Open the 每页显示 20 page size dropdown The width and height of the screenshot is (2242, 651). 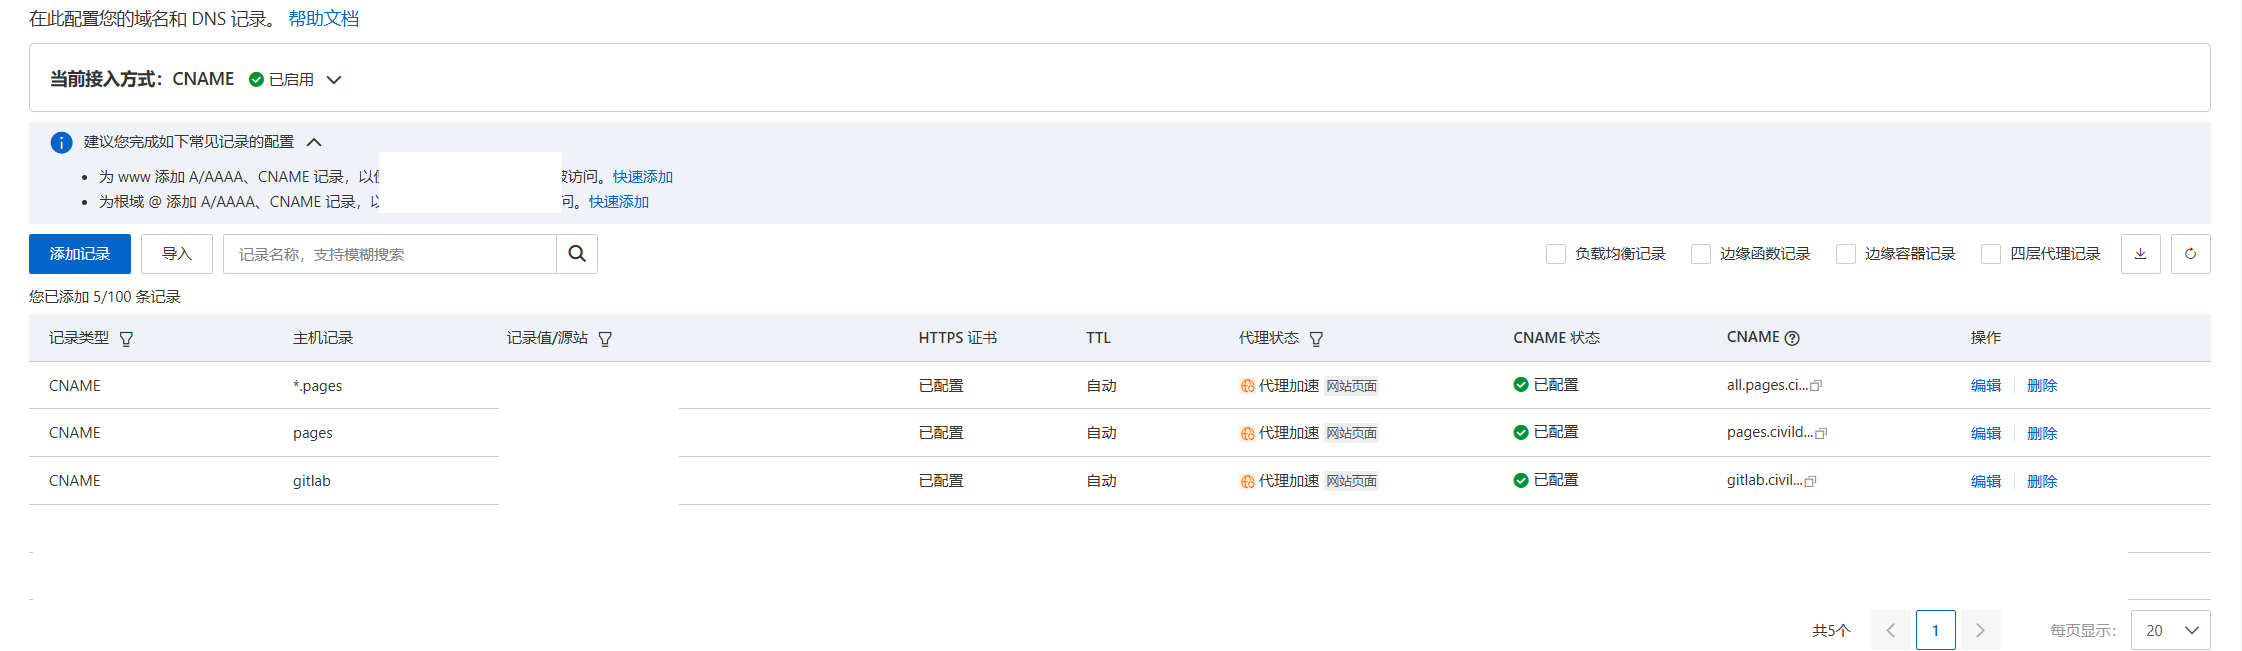(x=2170, y=630)
